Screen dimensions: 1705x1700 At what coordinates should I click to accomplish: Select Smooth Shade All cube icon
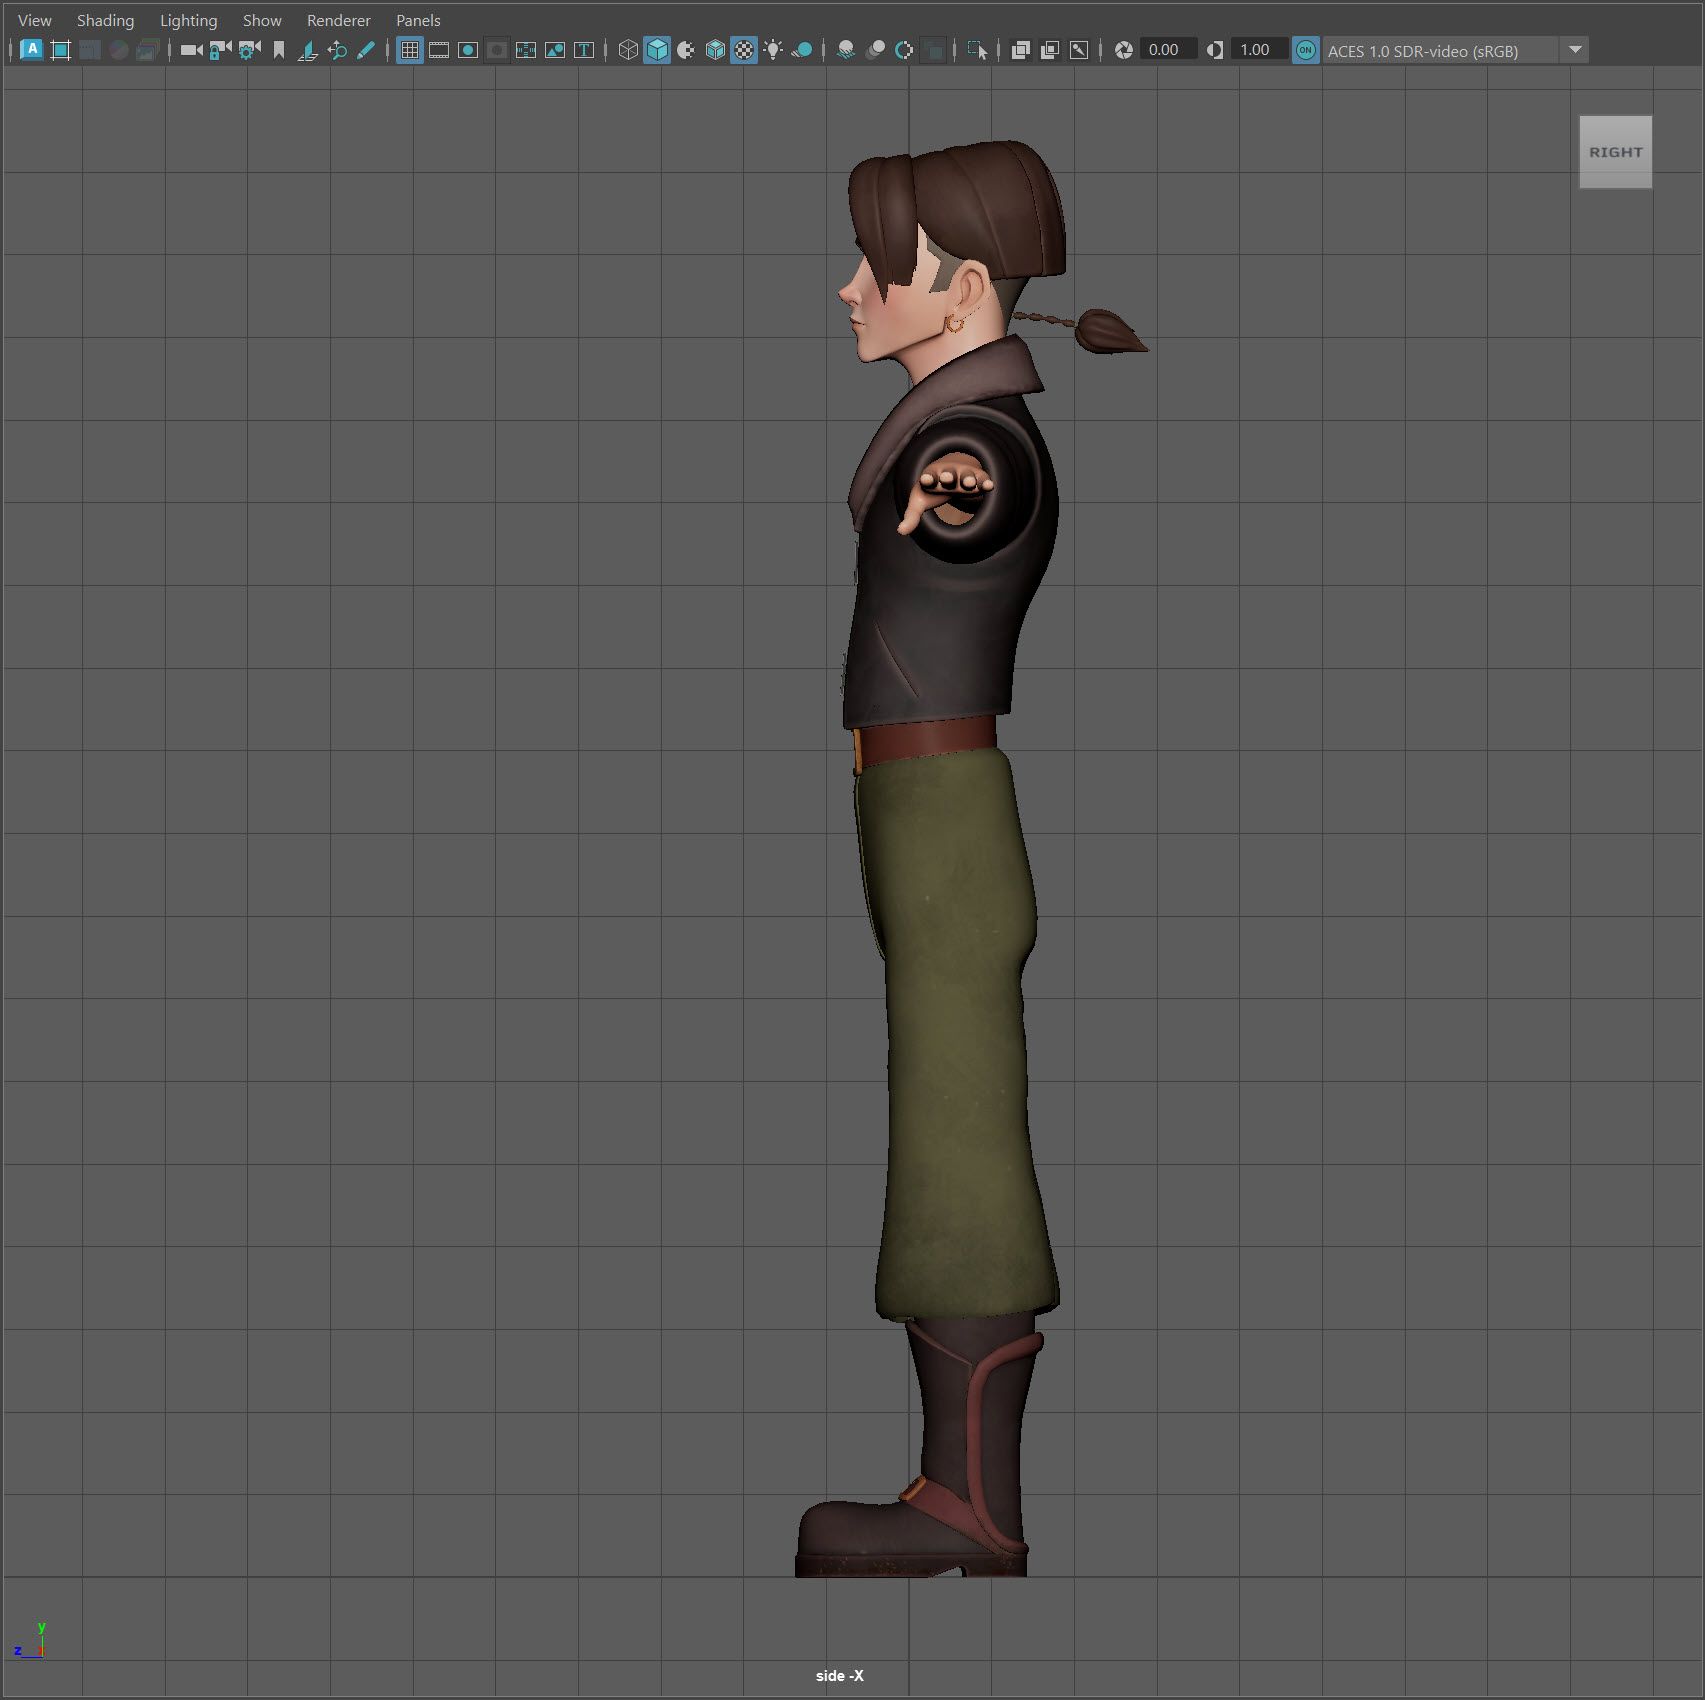[657, 50]
